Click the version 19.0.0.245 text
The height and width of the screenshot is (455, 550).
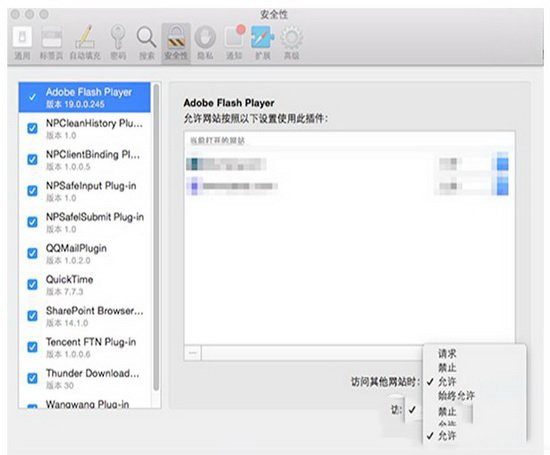(x=75, y=104)
